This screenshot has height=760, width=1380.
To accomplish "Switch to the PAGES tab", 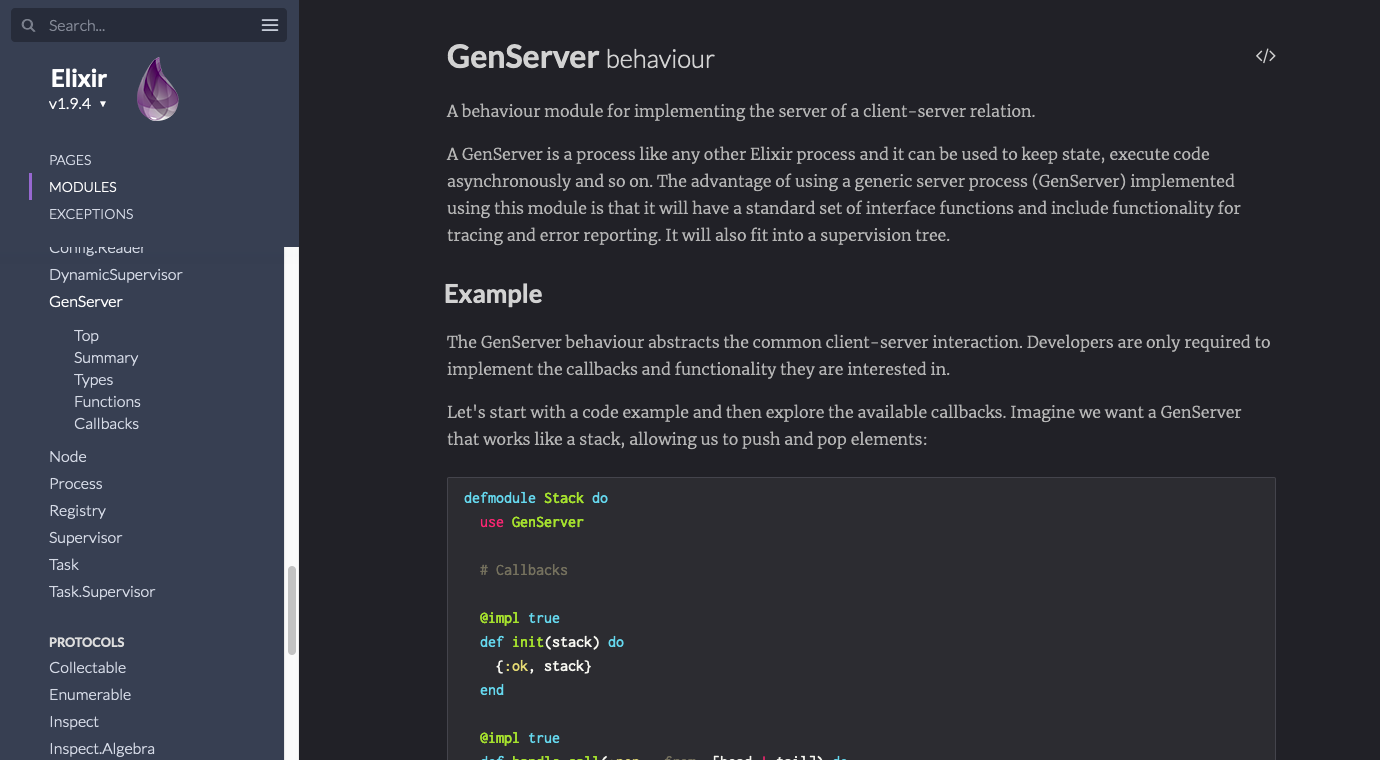I will pyautogui.click(x=70, y=160).
